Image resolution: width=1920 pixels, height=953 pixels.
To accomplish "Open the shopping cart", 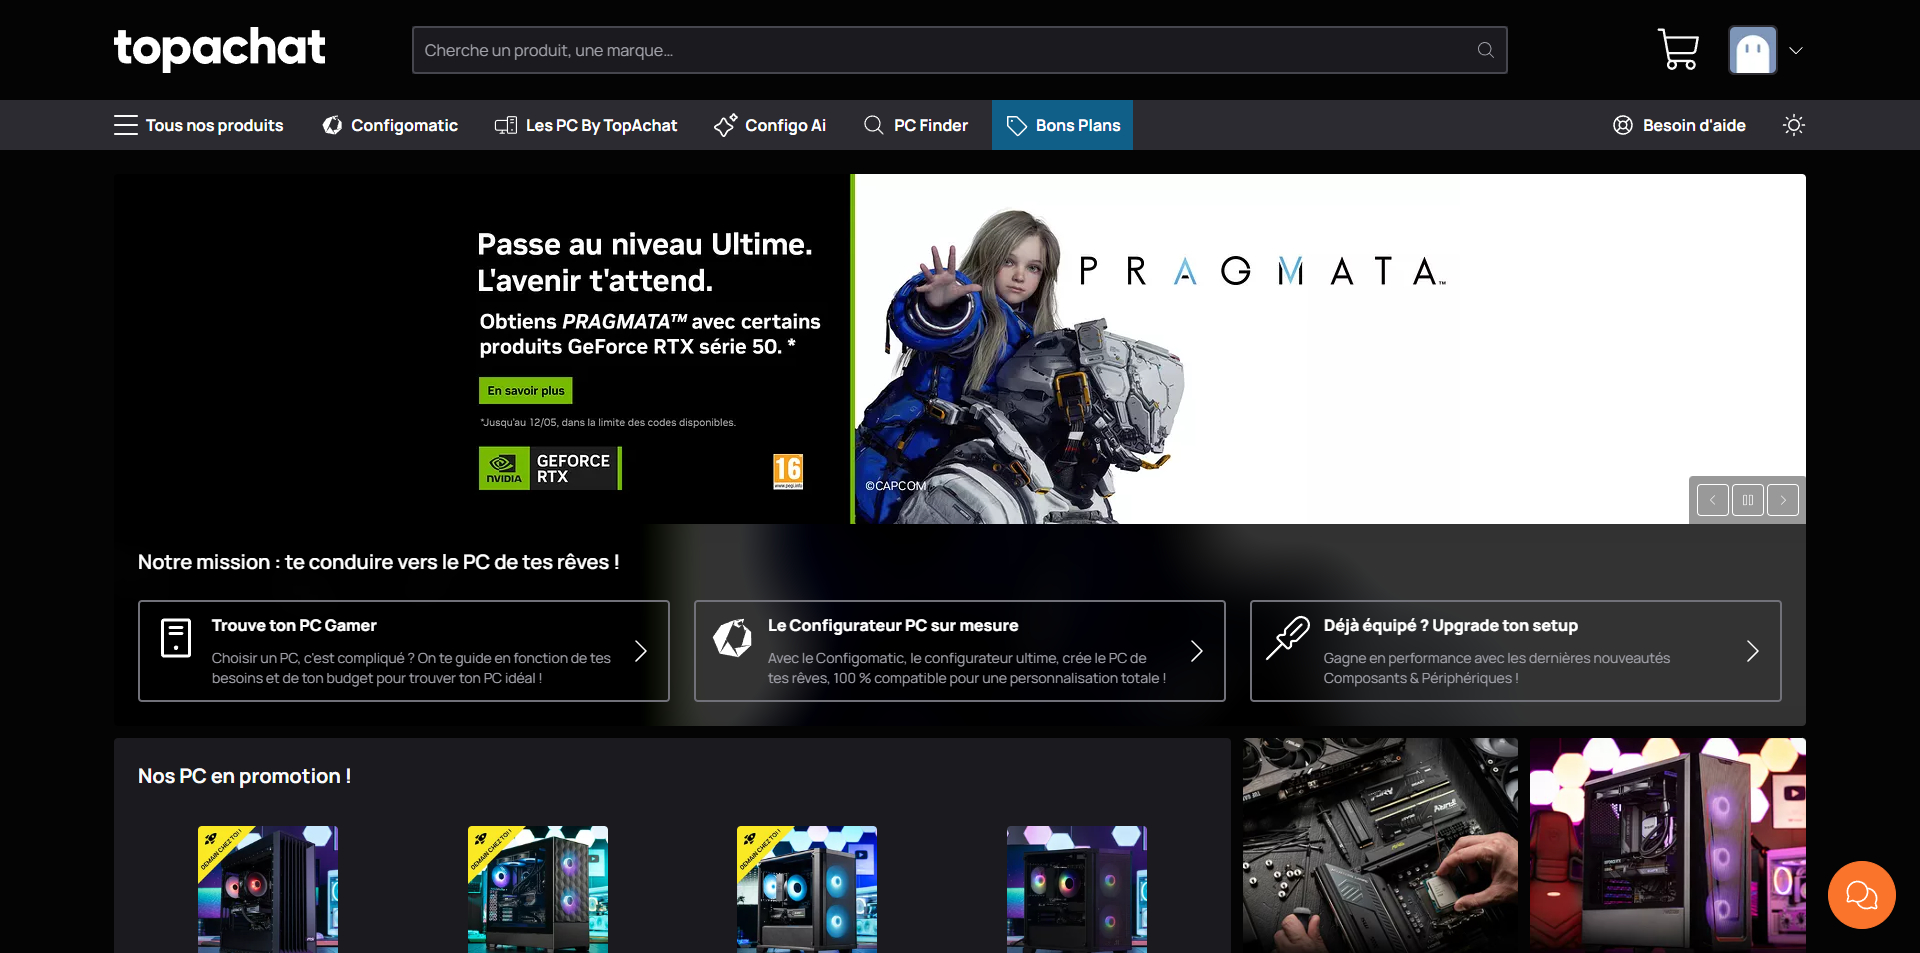I will (1678, 49).
